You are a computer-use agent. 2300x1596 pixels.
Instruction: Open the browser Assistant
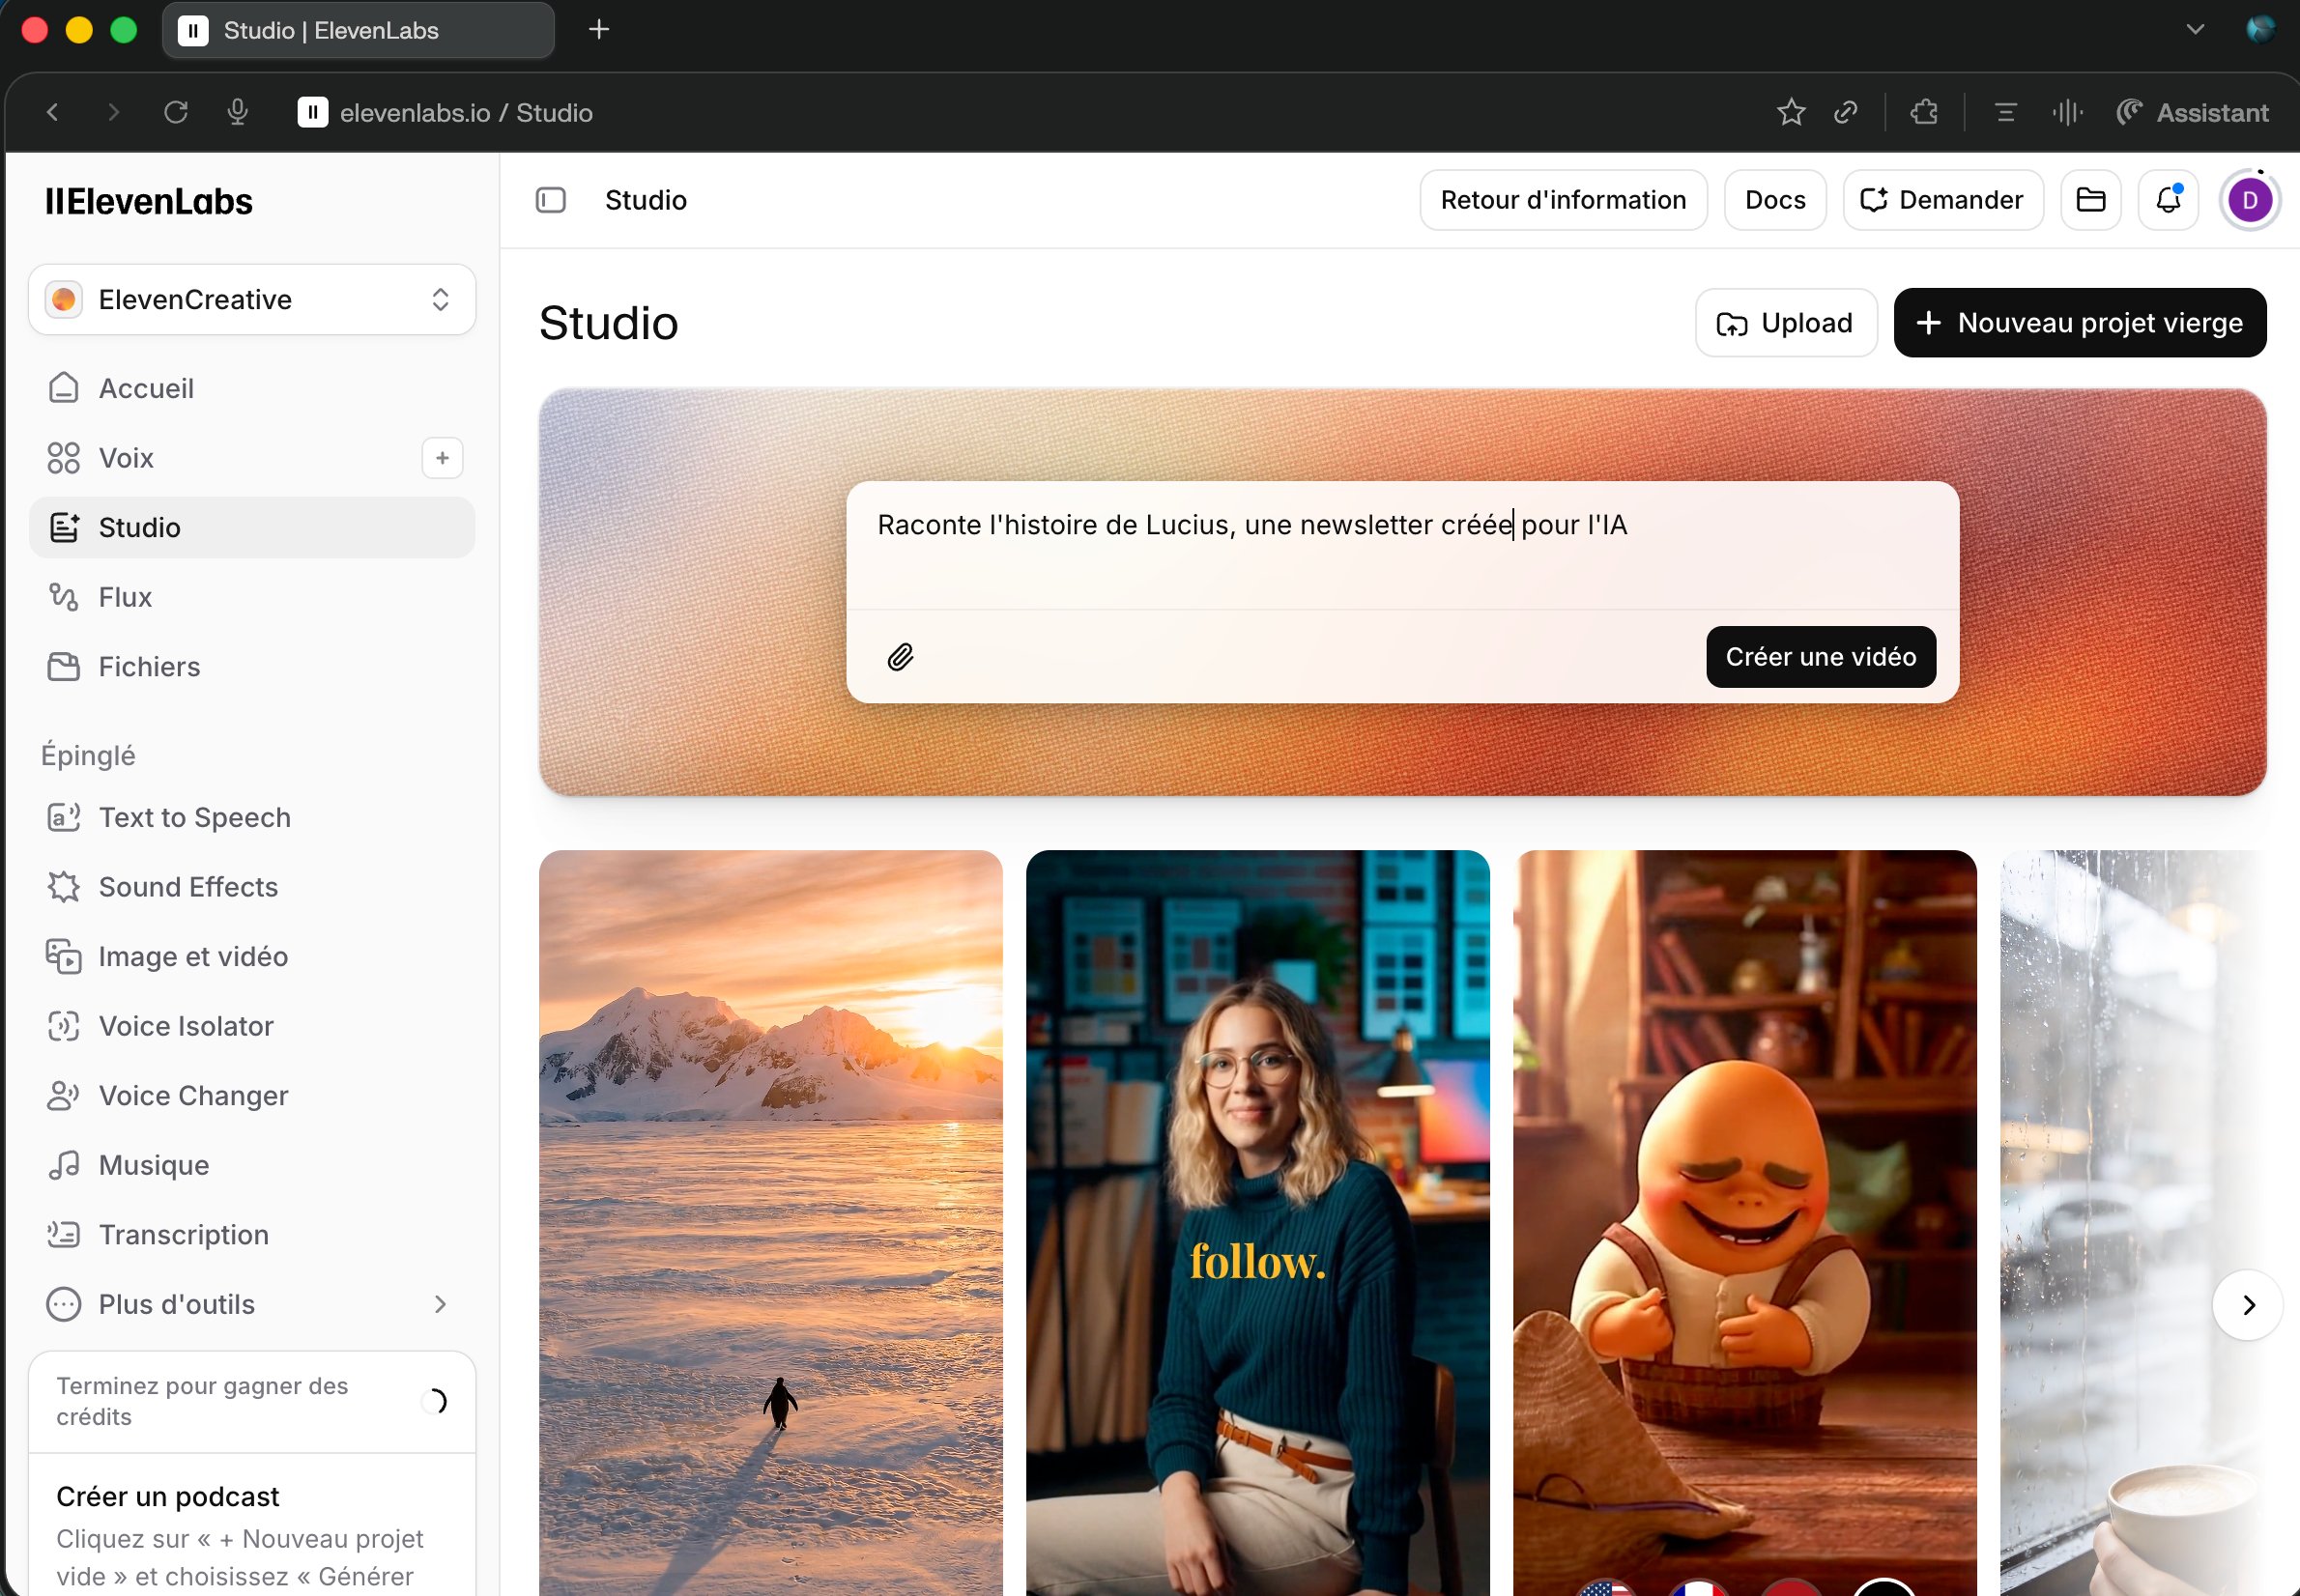click(2193, 113)
